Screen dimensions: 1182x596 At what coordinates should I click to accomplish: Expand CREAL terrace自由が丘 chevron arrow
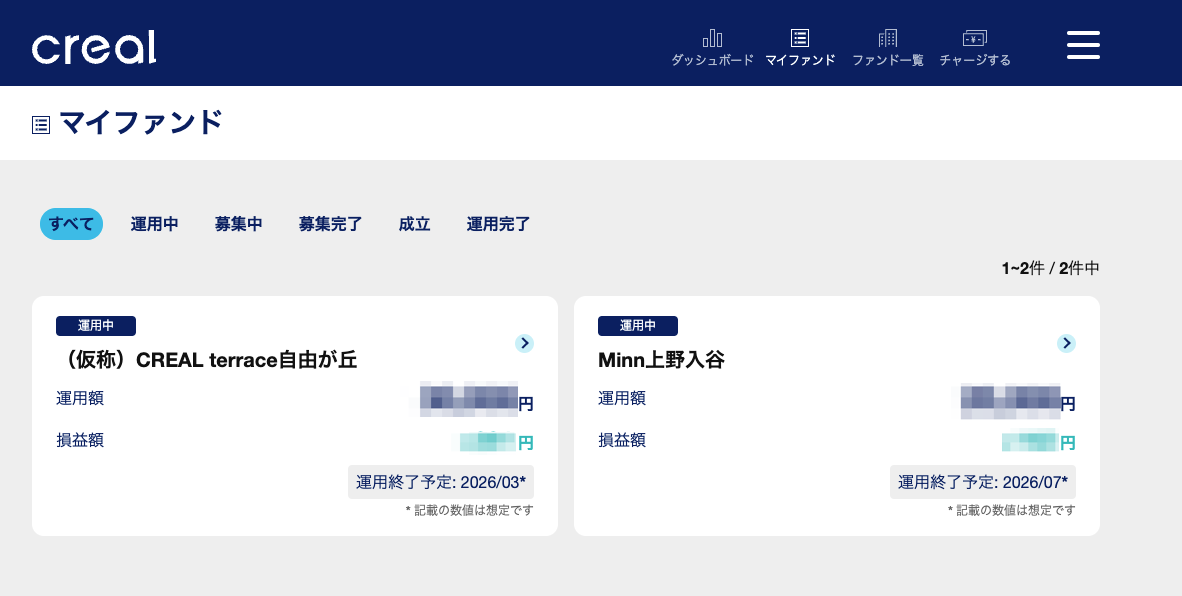click(x=525, y=343)
